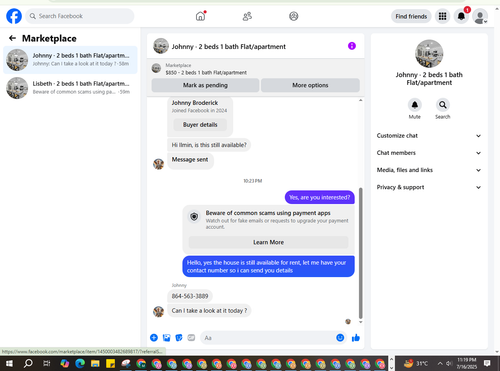Open the Windows action center notifications
This screenshot has height=371, width=500.
click(x=487, y=363)
